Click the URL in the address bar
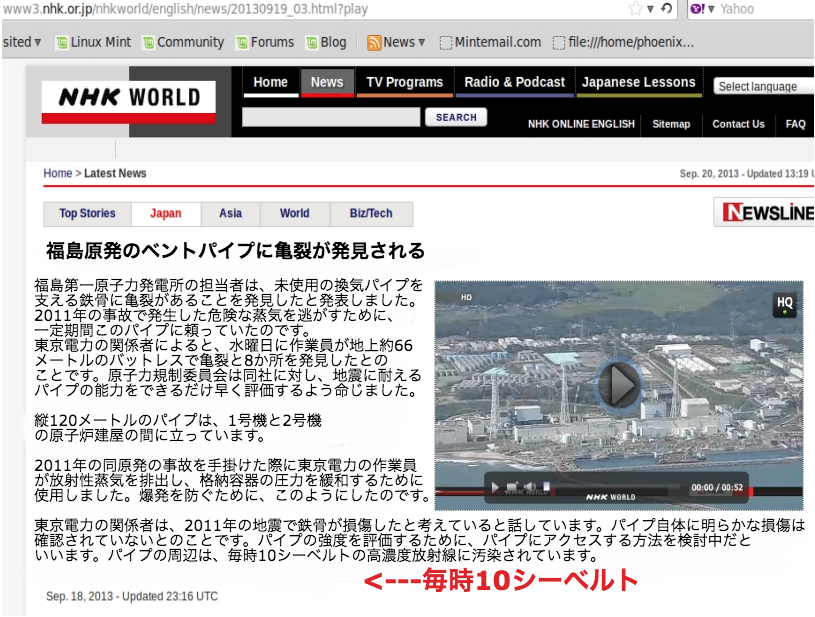Screen dimensions: 815x617 point(186,9)
